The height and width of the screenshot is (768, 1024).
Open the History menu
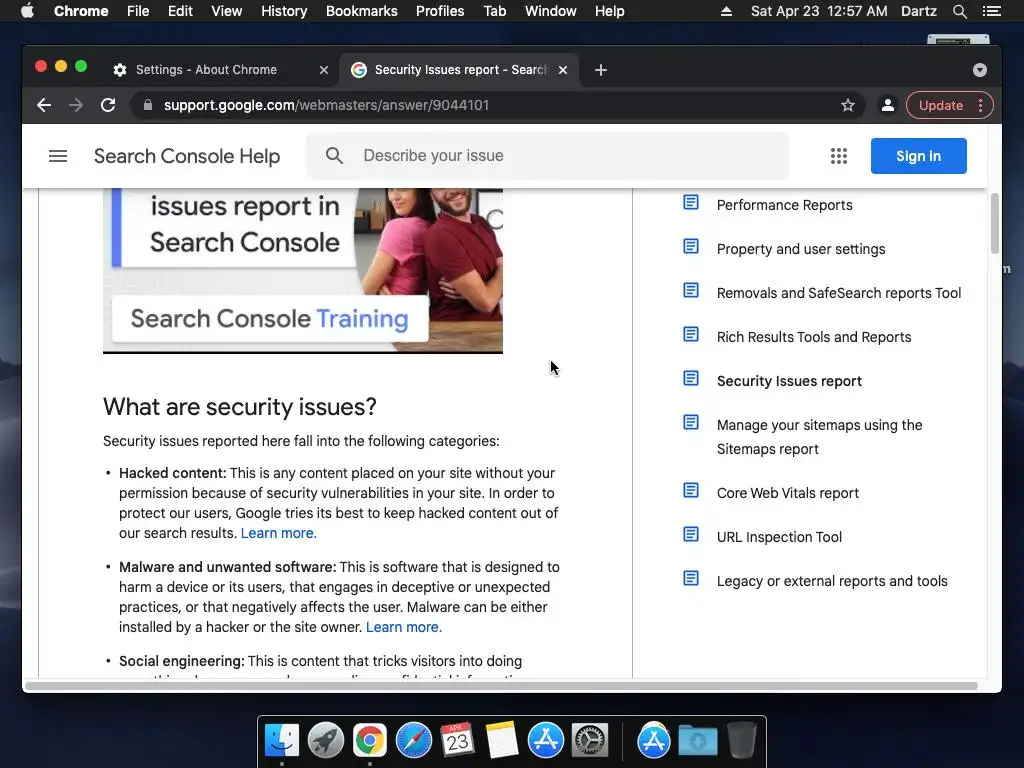point(284,11)
